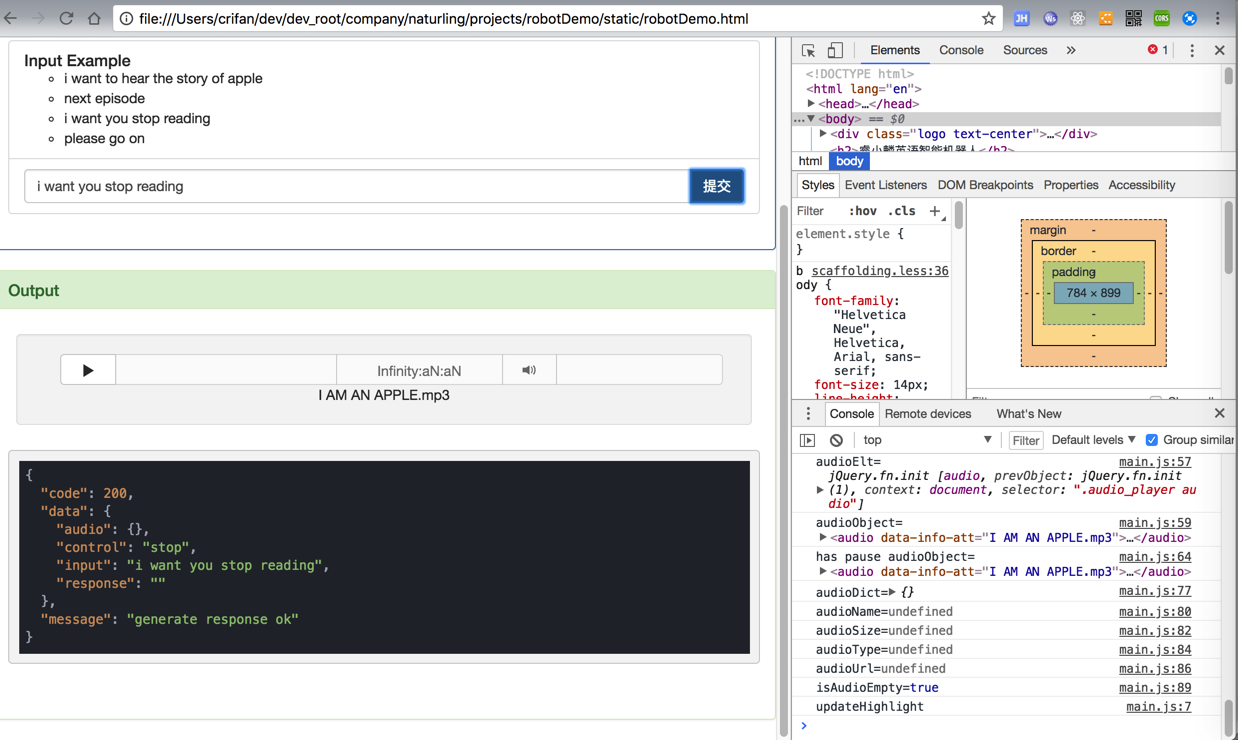Screen dimensions: 1238x741
Task: Open DevTools three-dot customize menu
Action: [1192, 50]
